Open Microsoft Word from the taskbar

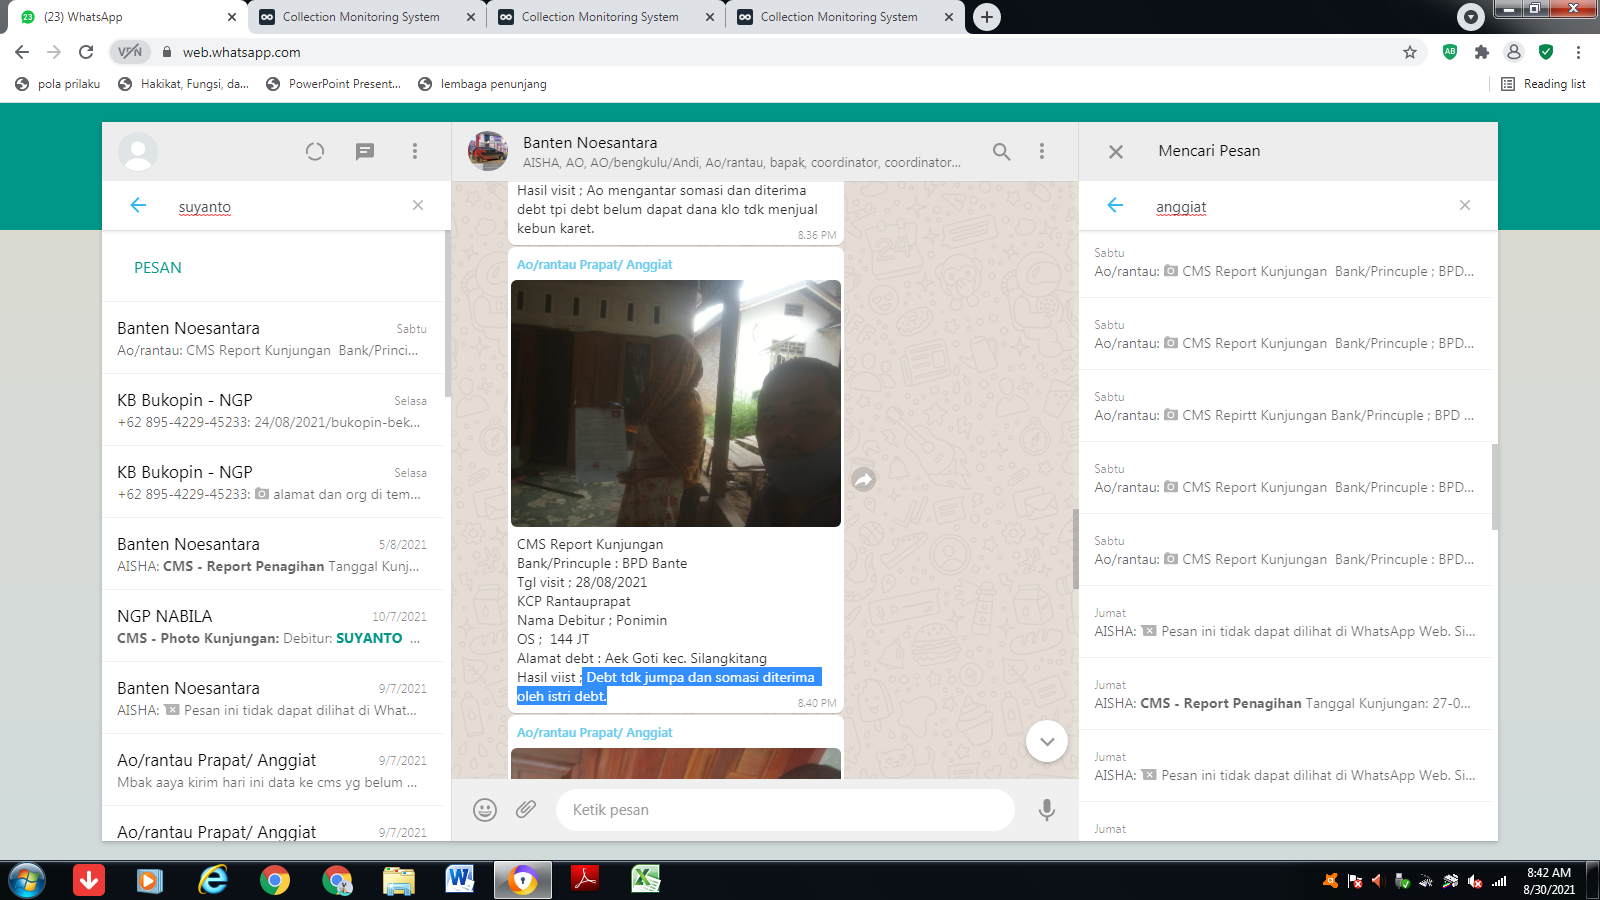pos(460,880)
